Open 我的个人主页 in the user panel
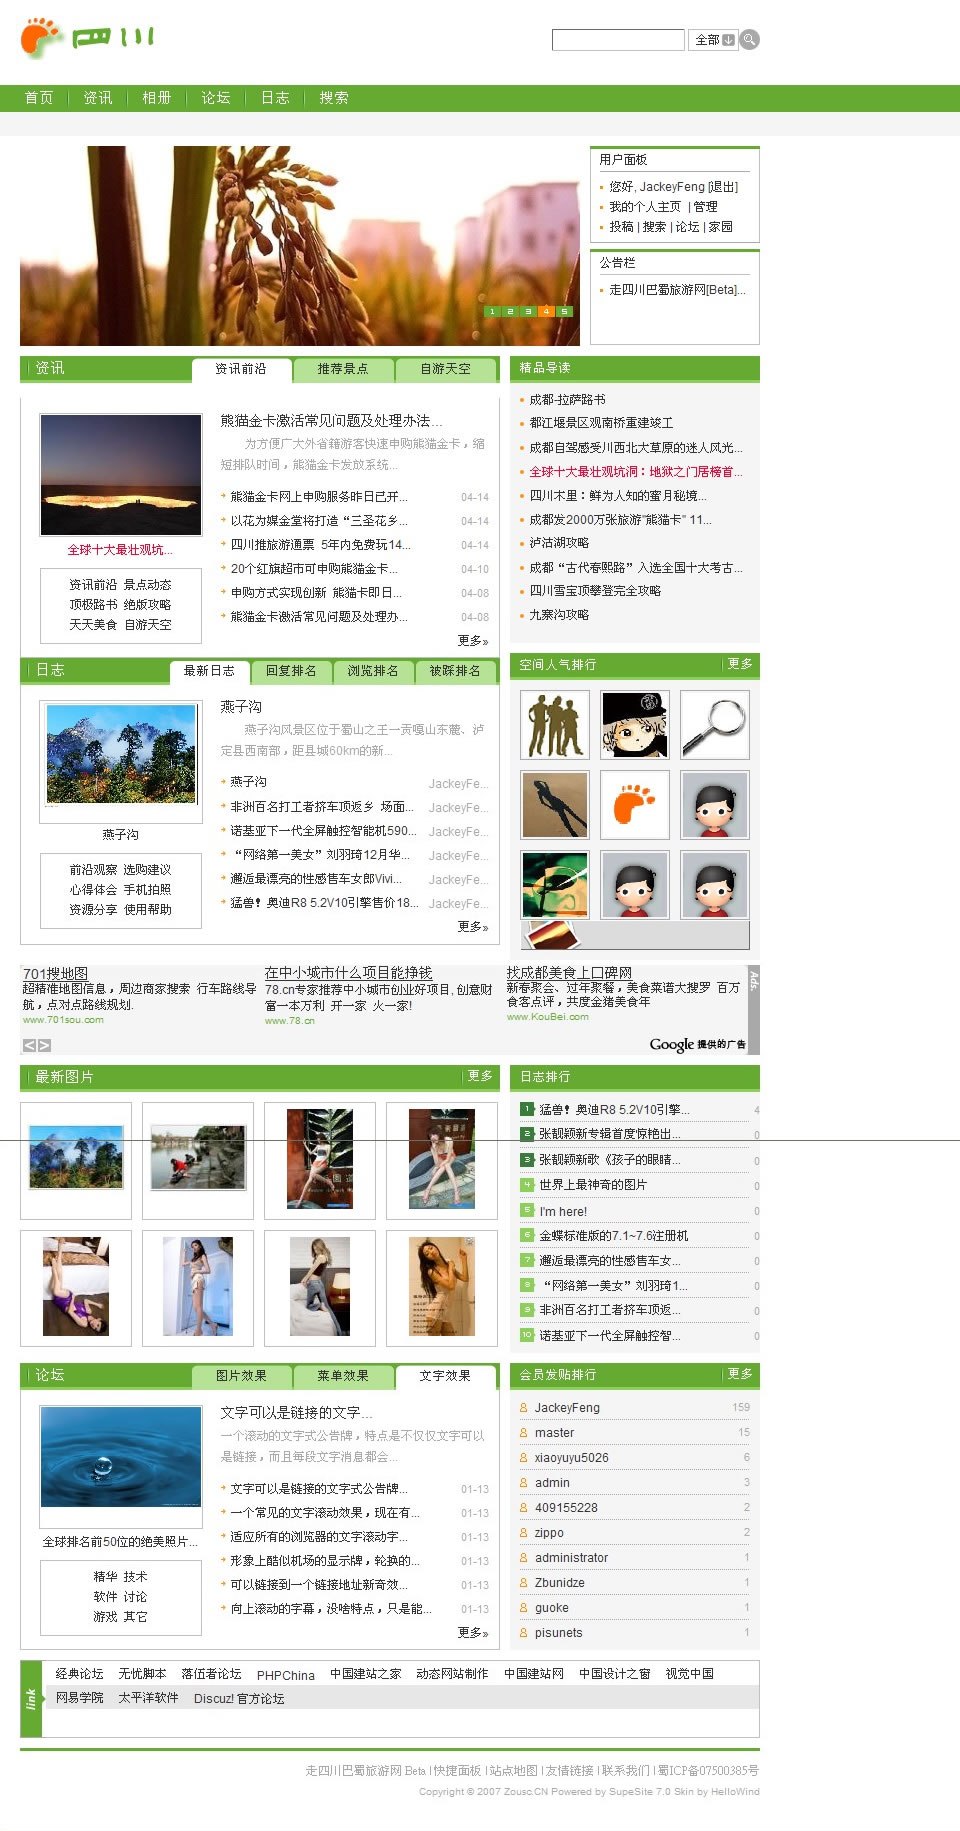960x1831 pixels. (645, 207)
